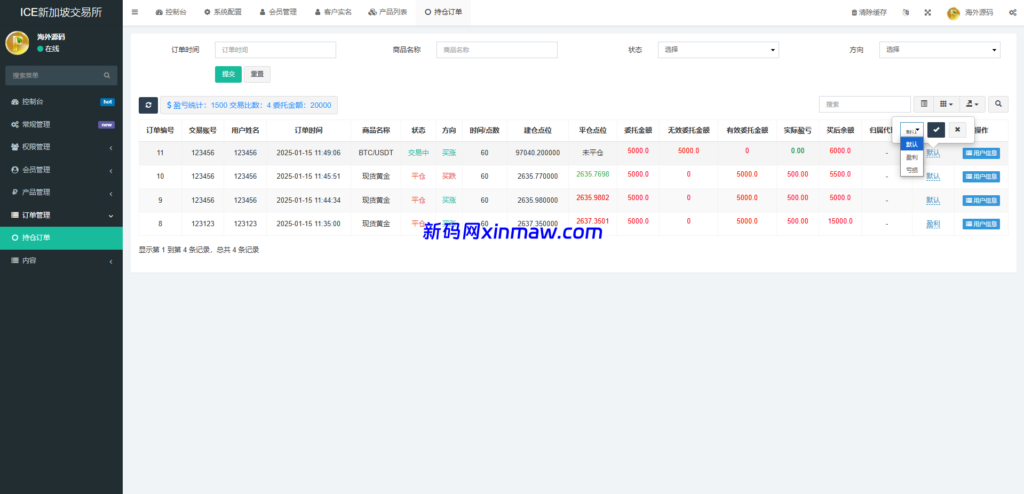
Task: Cancel the inline edit with the X button
Action: pyautogui.click(x=957, y=129)
